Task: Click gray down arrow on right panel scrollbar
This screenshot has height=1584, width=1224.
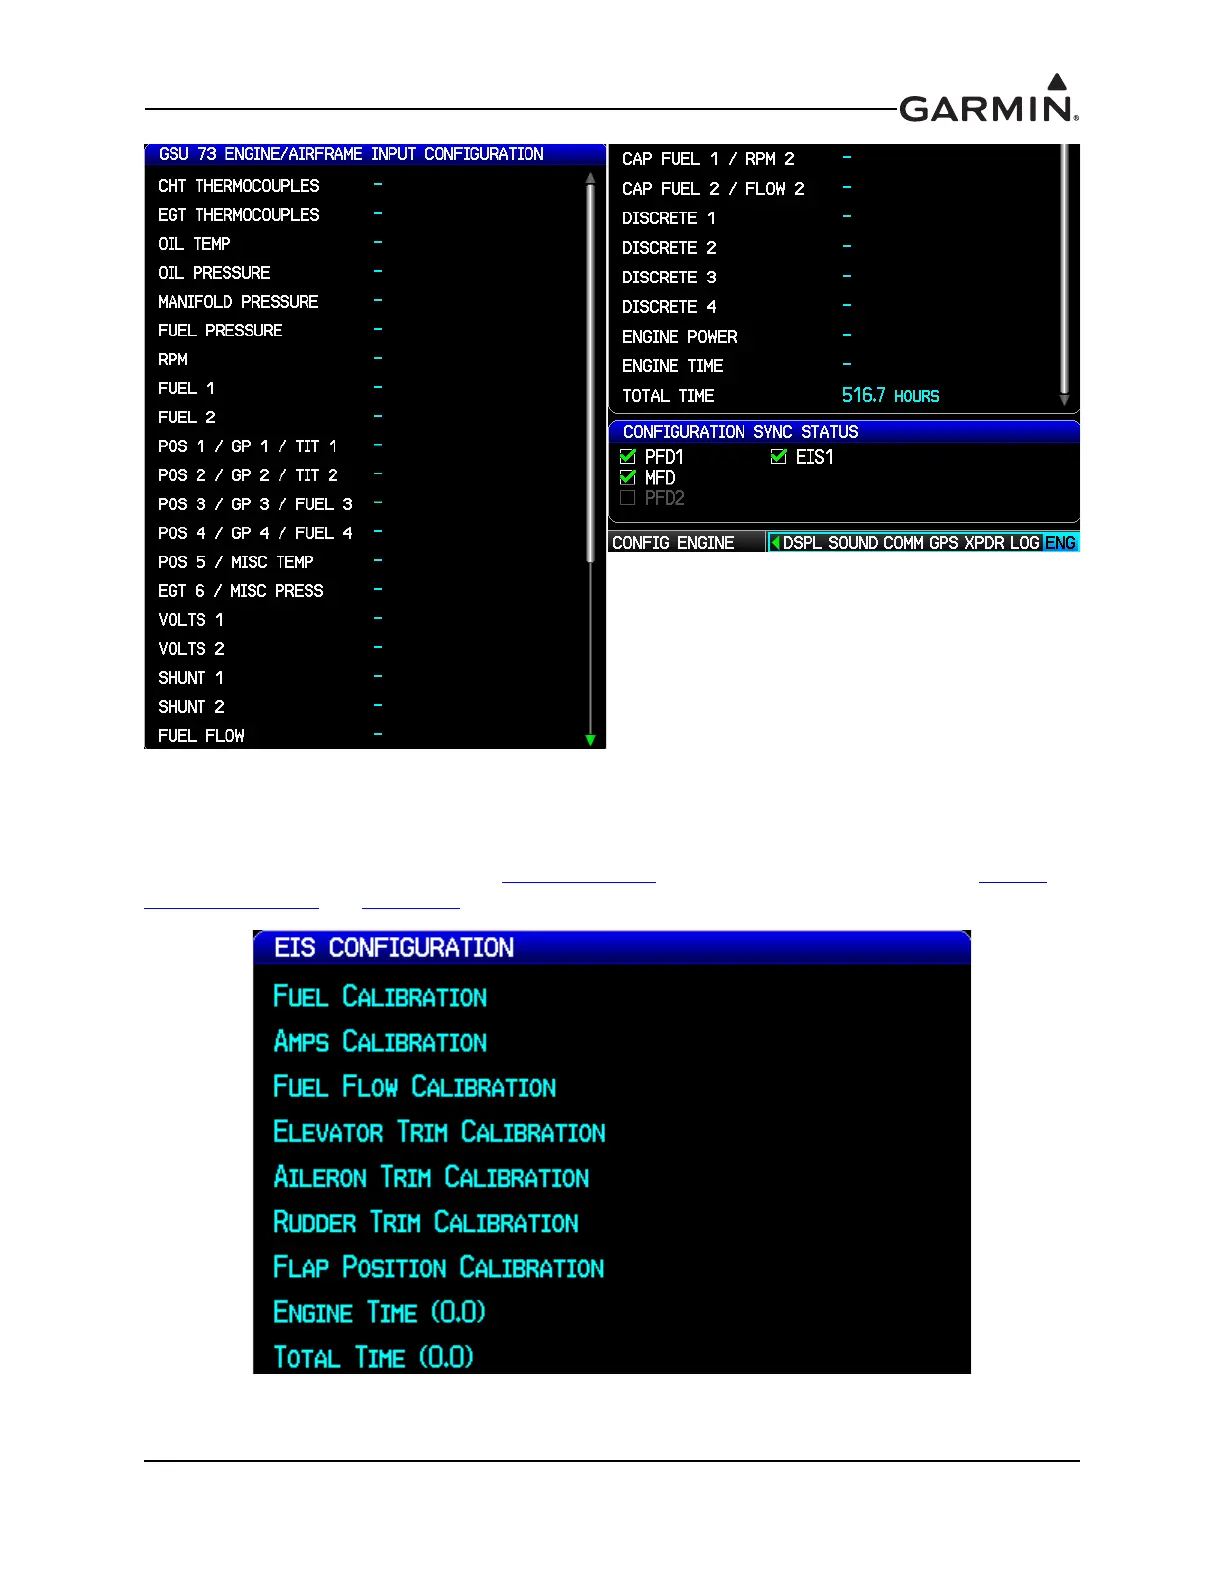Action: pos(1064,400)
